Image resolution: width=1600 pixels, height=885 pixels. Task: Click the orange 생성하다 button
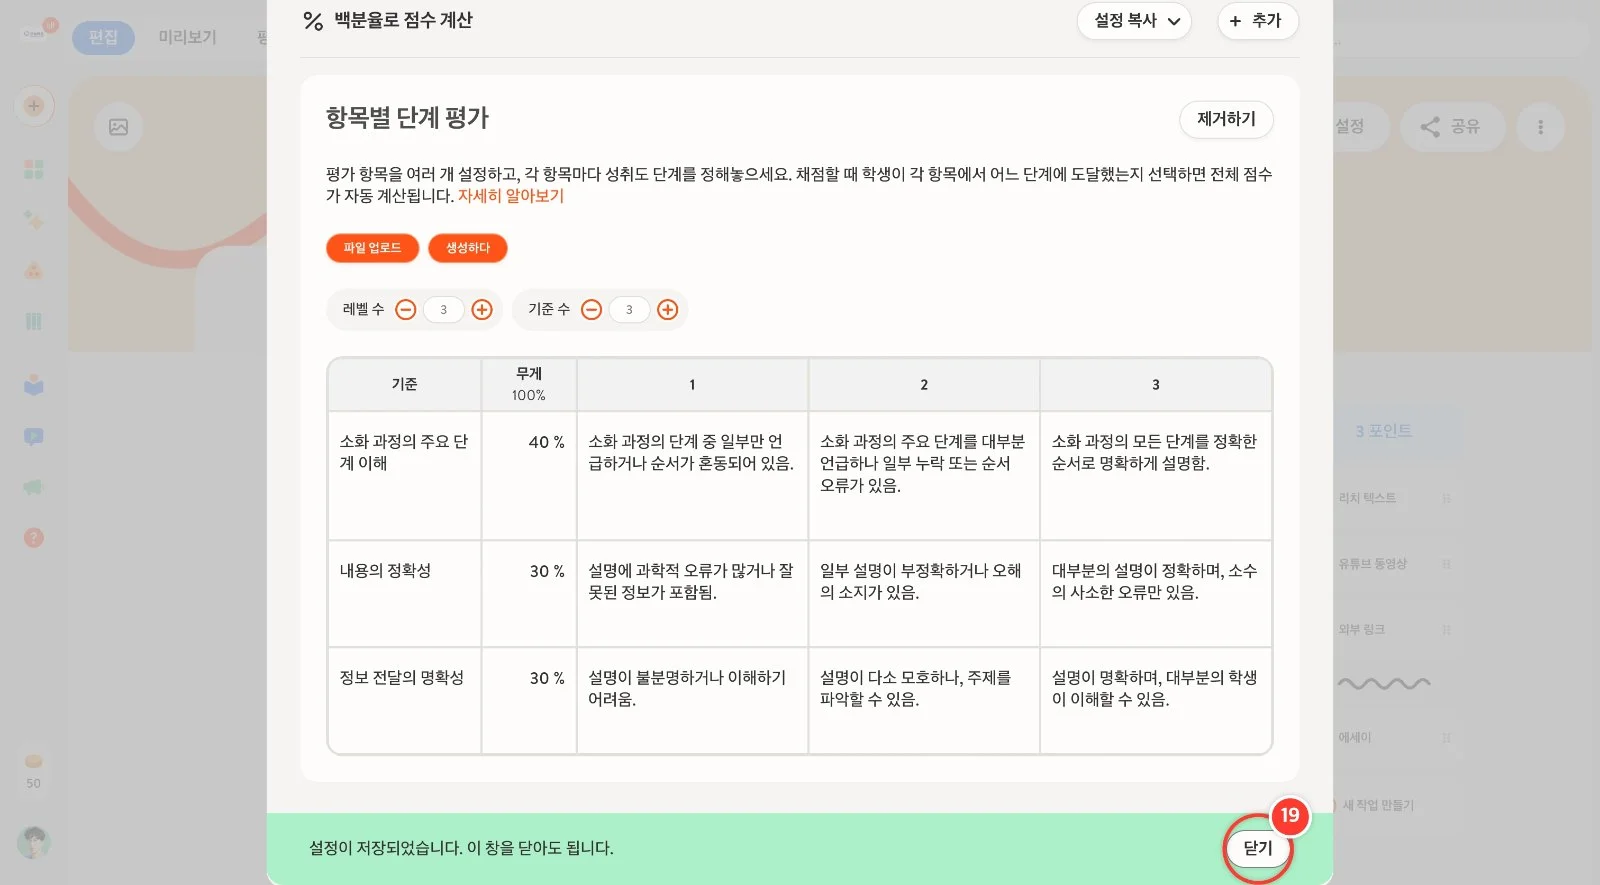(x=468, y=248)
